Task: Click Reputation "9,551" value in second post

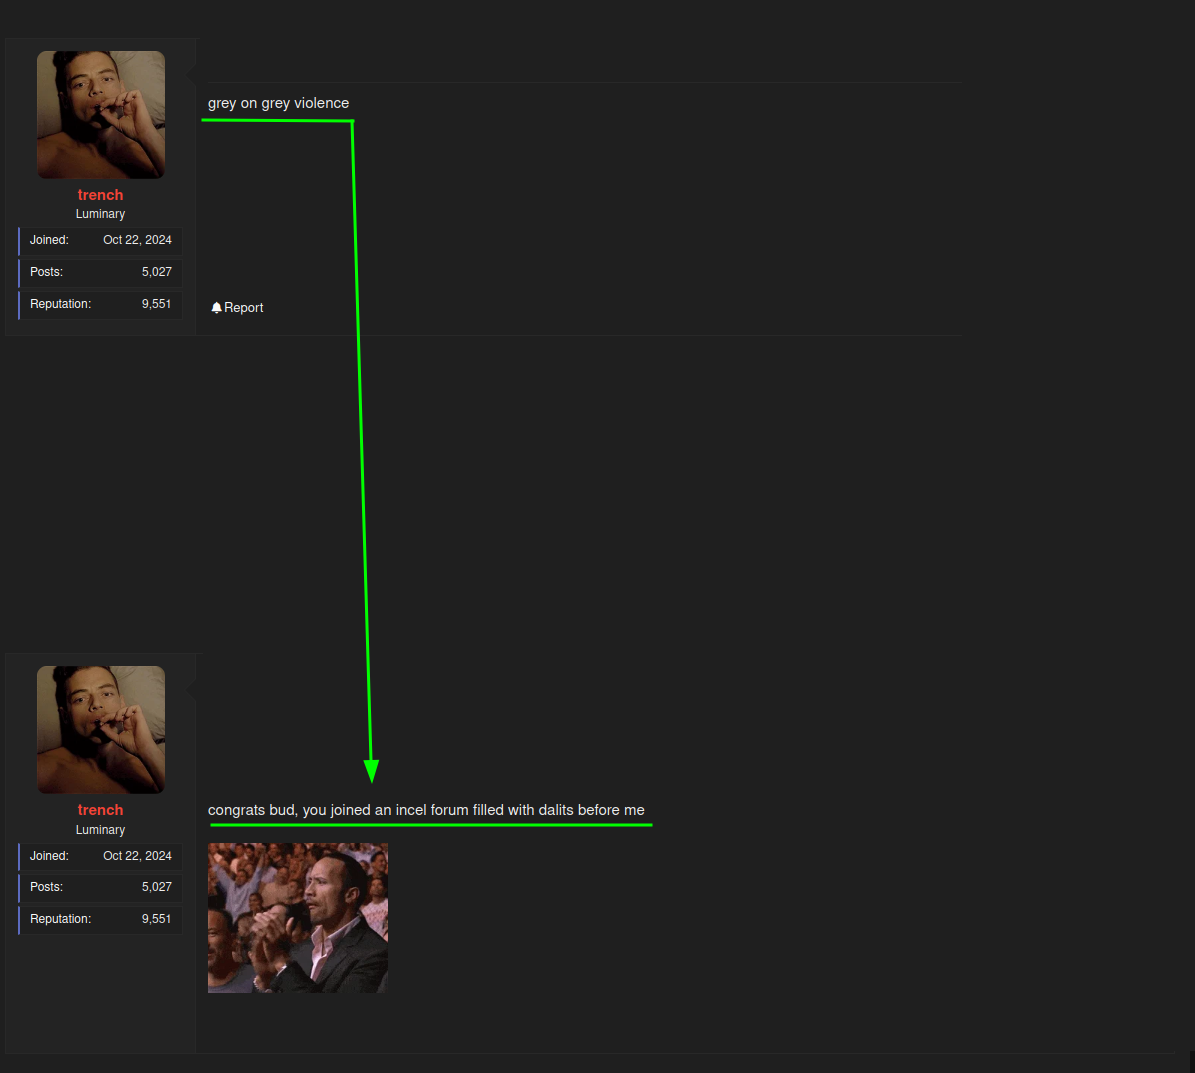Action: tap(157, 919)
